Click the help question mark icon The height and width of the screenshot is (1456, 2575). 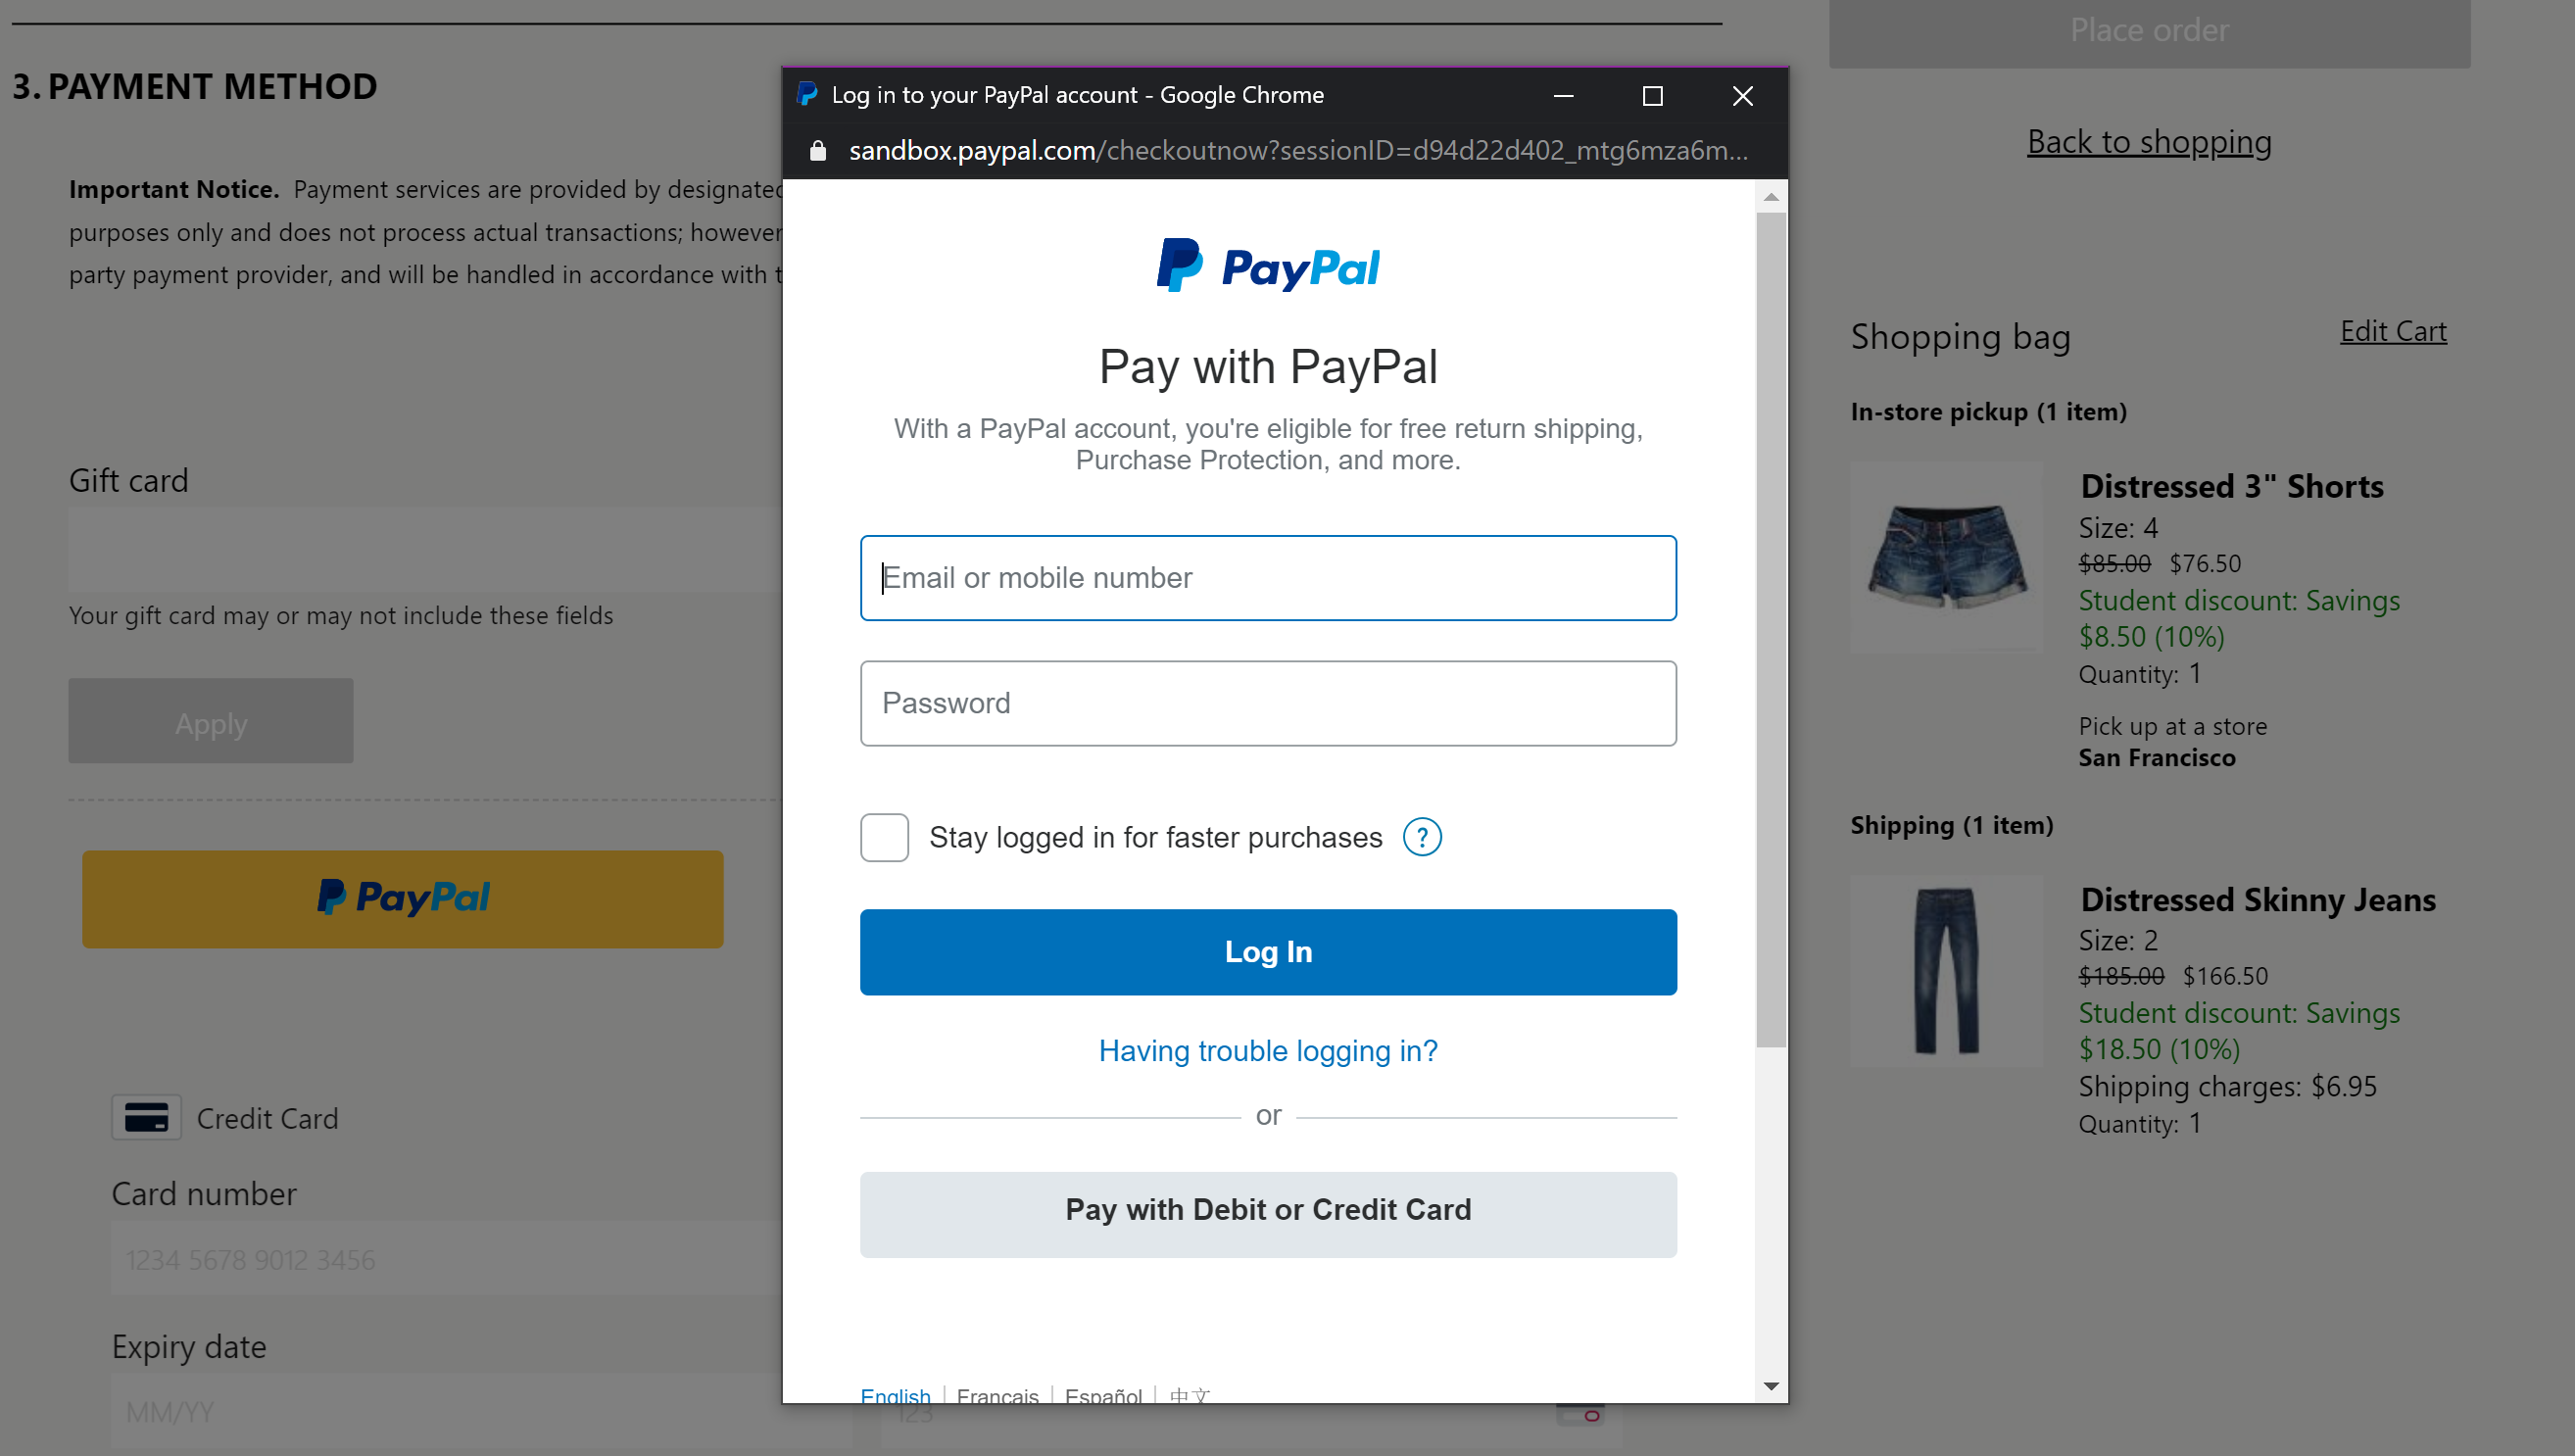[1424, 837]
